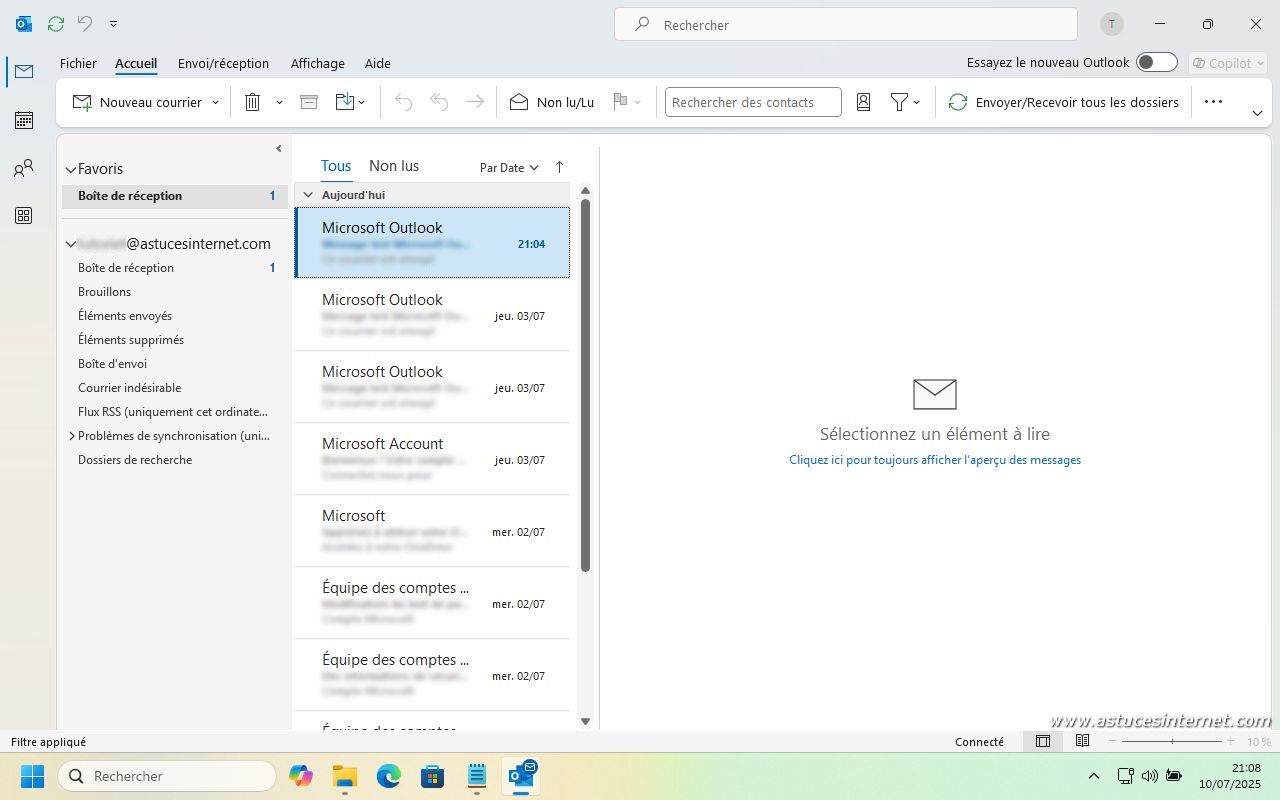Switch to Reading view icon in status bar
Screen dimensions: 1280x800
pyautogui.click(x=1082, y=742)
